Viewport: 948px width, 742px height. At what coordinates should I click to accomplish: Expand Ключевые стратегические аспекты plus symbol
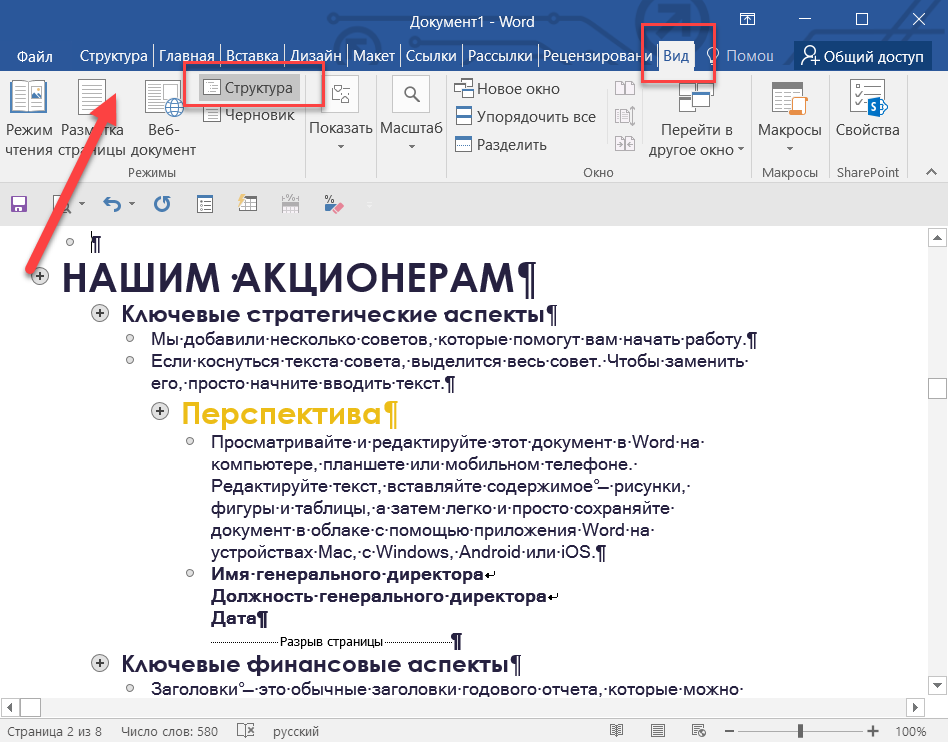pyautogui.click(x=100, y=313)
